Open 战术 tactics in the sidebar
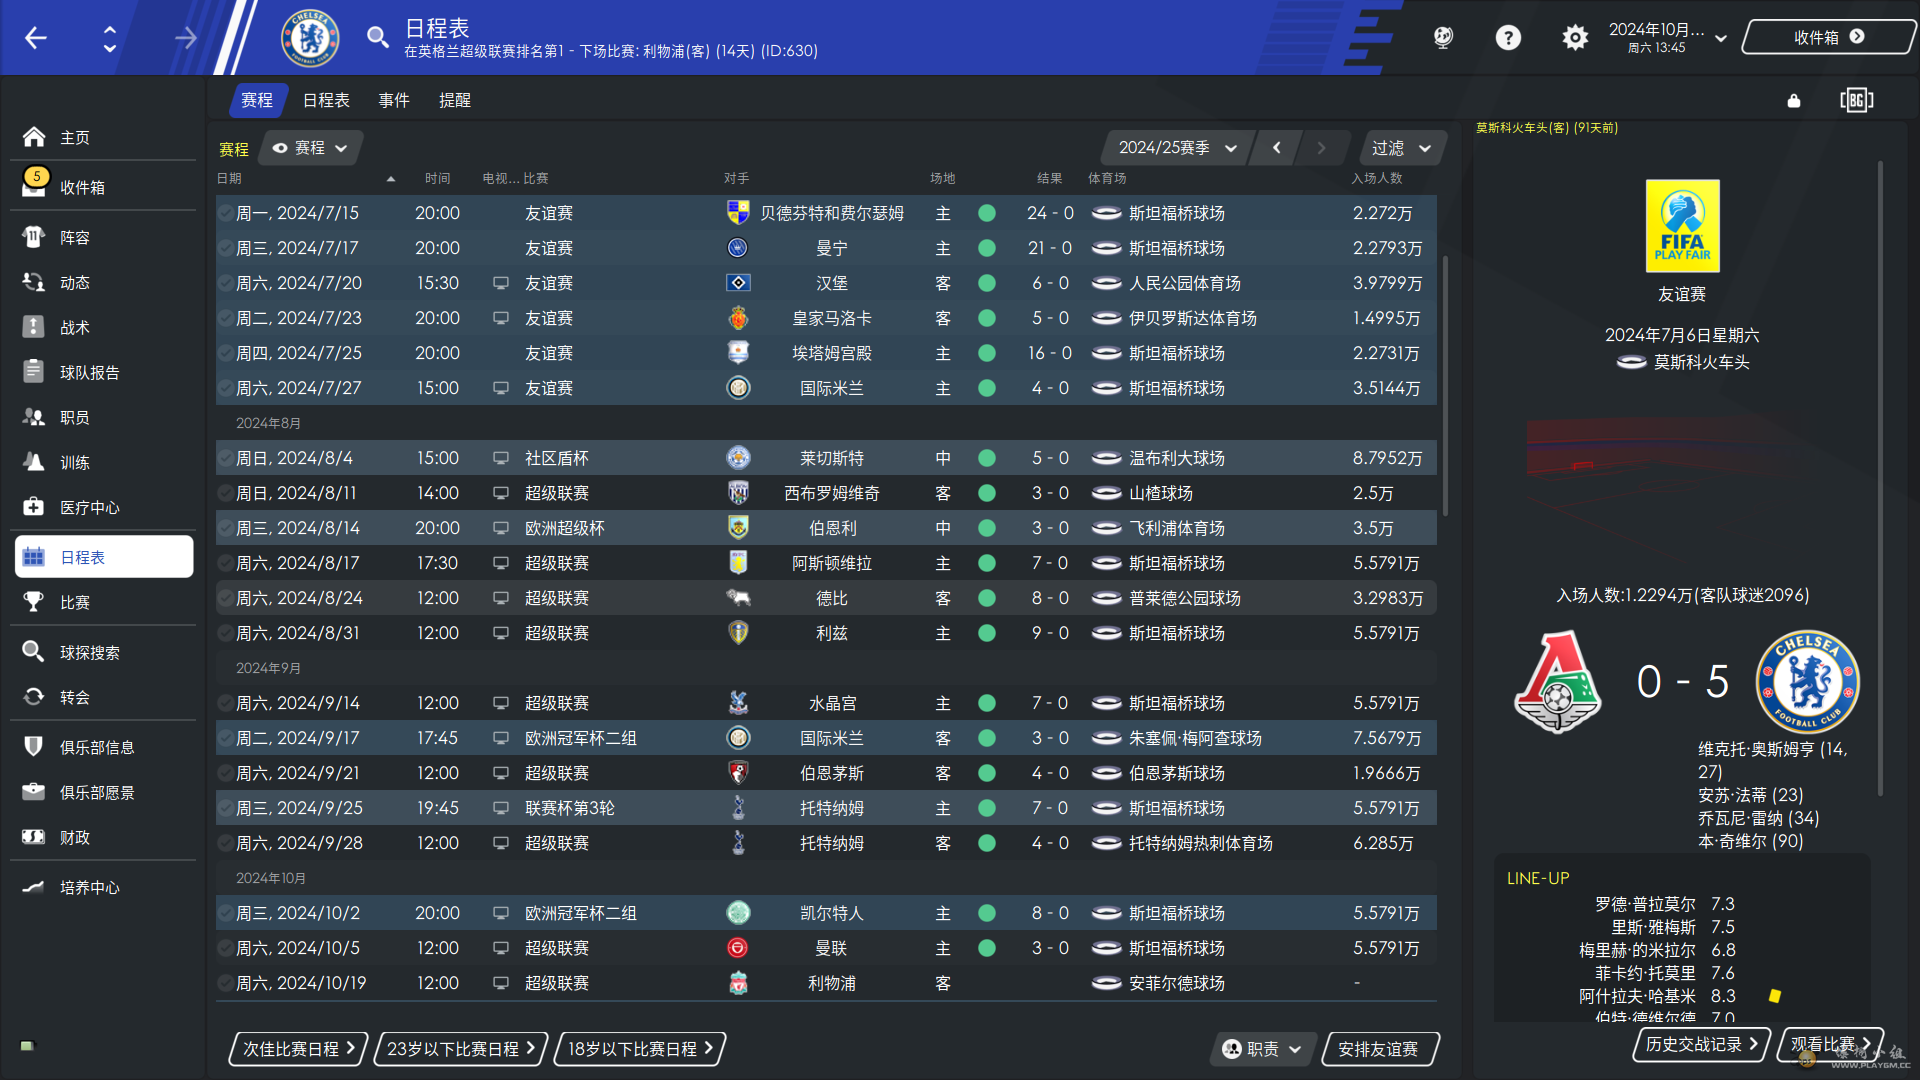Viewport: 1920px width, 1080px height. pos(104,327)
